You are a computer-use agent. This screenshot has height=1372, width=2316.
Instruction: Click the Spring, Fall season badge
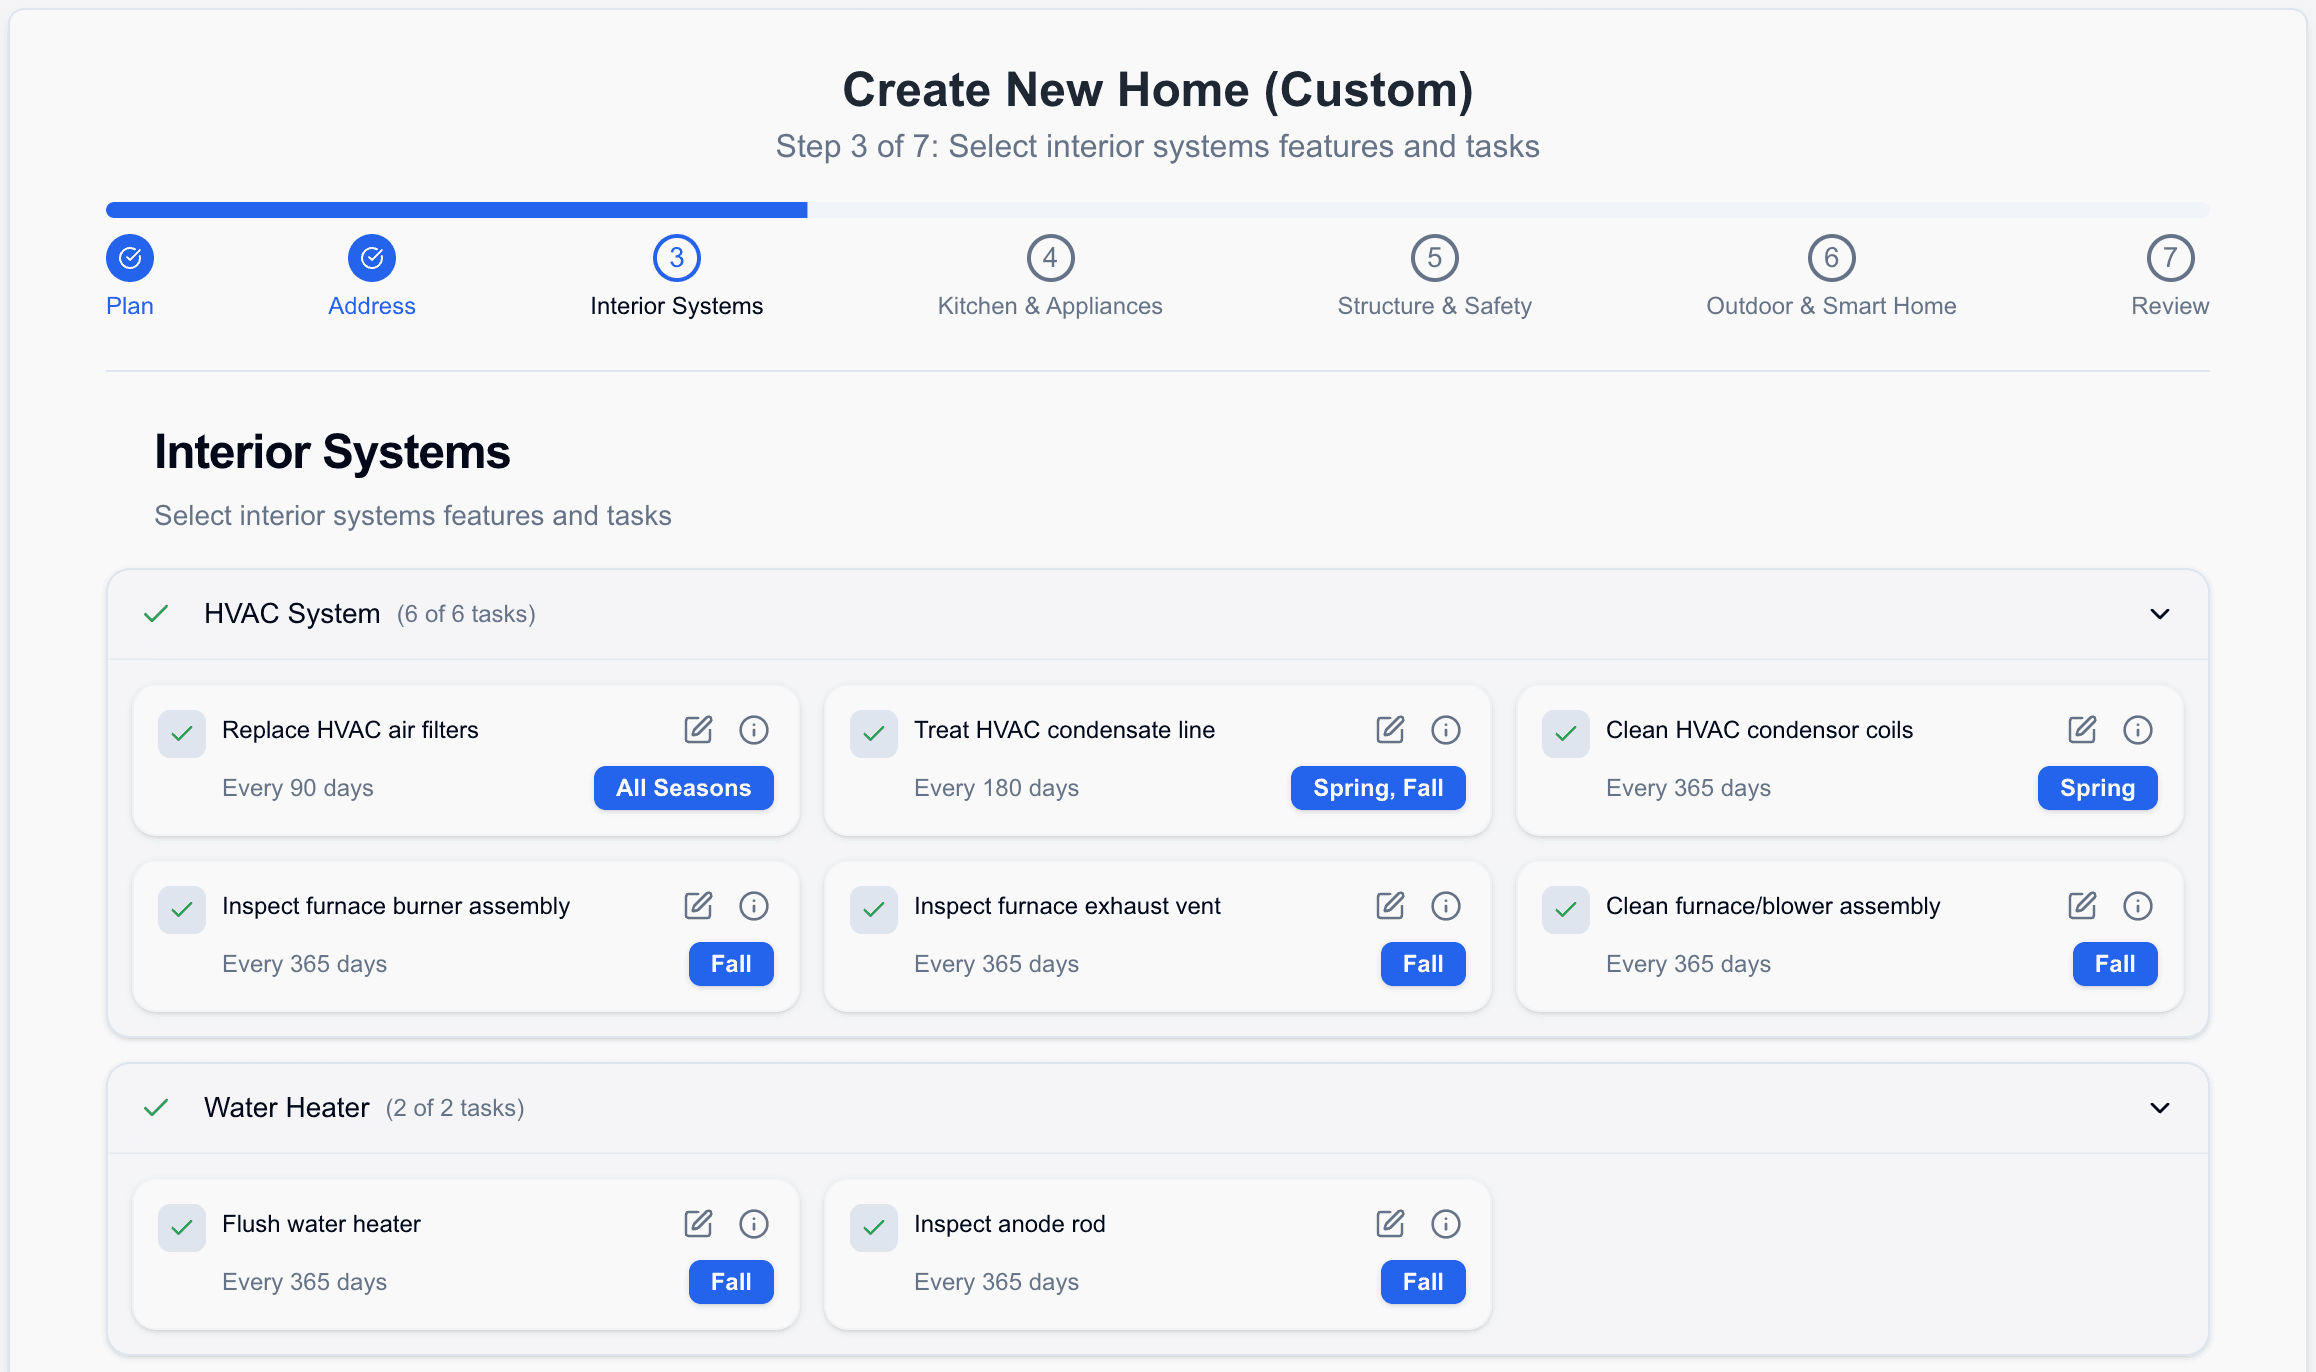[x=1378, y=788]
